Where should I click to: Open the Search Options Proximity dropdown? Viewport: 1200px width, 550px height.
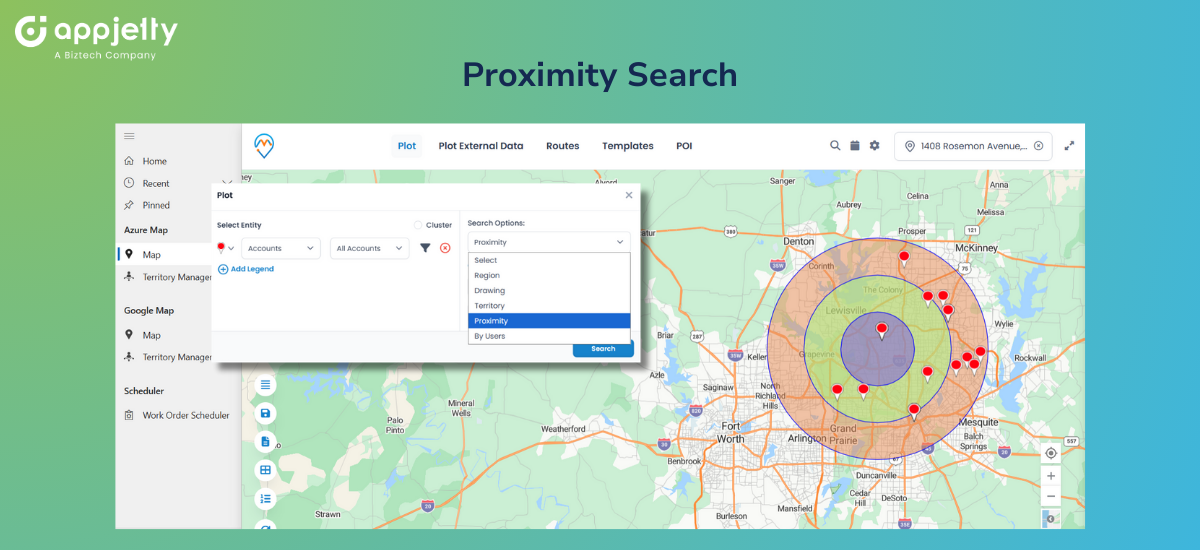click(x=549, y=242)
